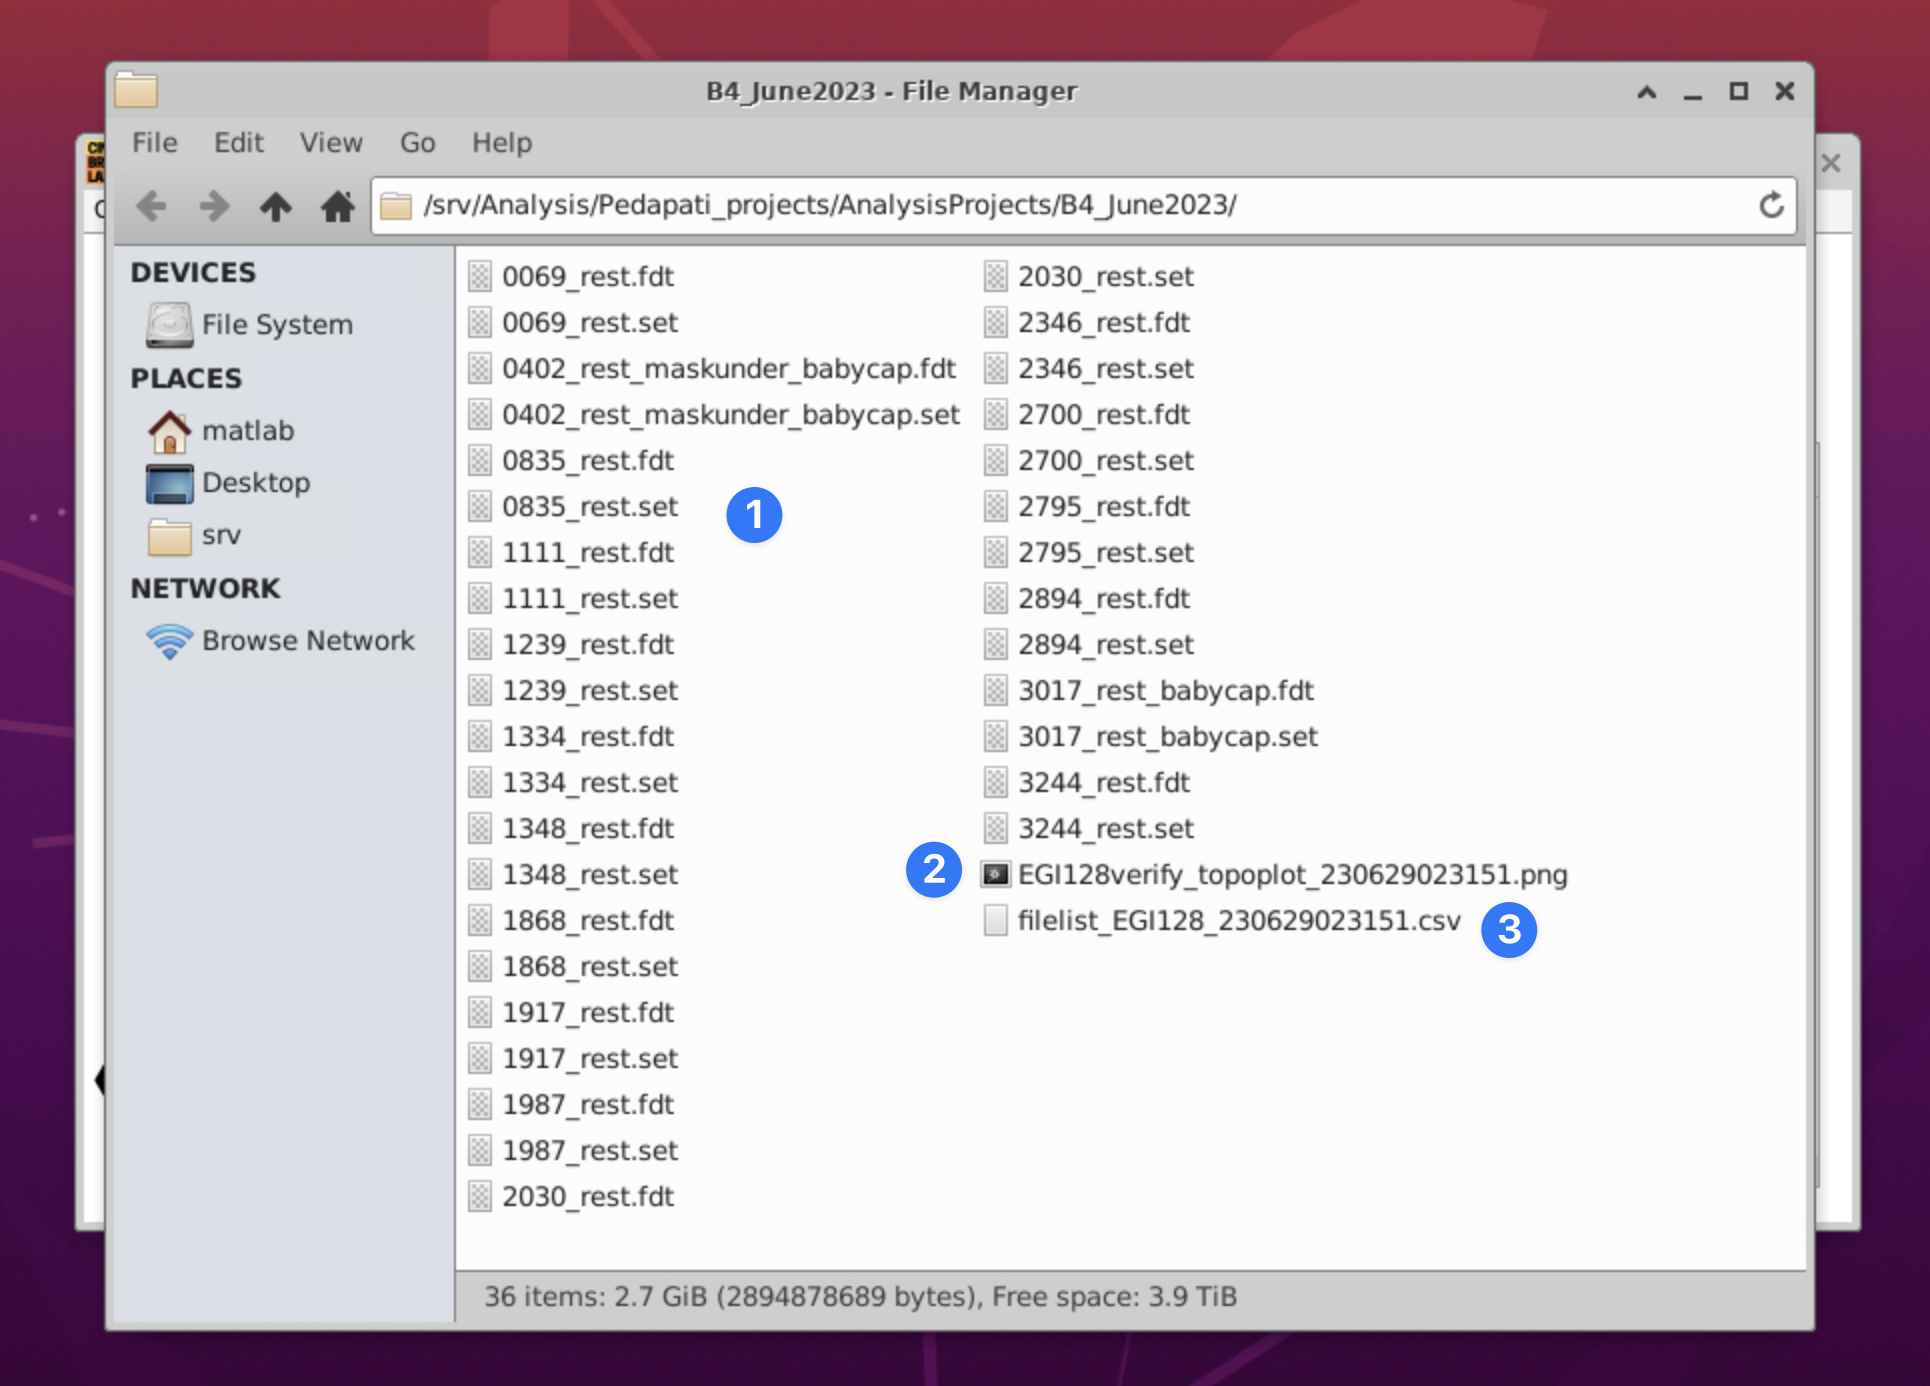This screenshot has height=1386, width=1930.
Task: Select filelist_EGI128_230629023151.csv file
Action: 1238,921
